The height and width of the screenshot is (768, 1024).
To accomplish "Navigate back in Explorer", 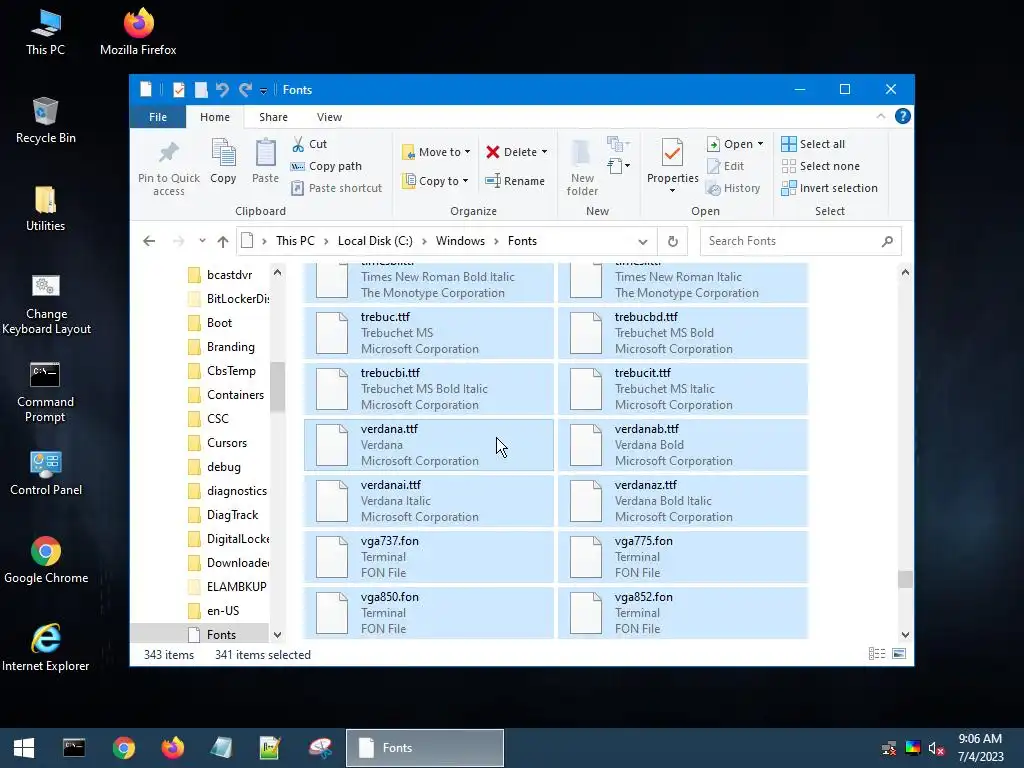I will click(x=149, y=242).
